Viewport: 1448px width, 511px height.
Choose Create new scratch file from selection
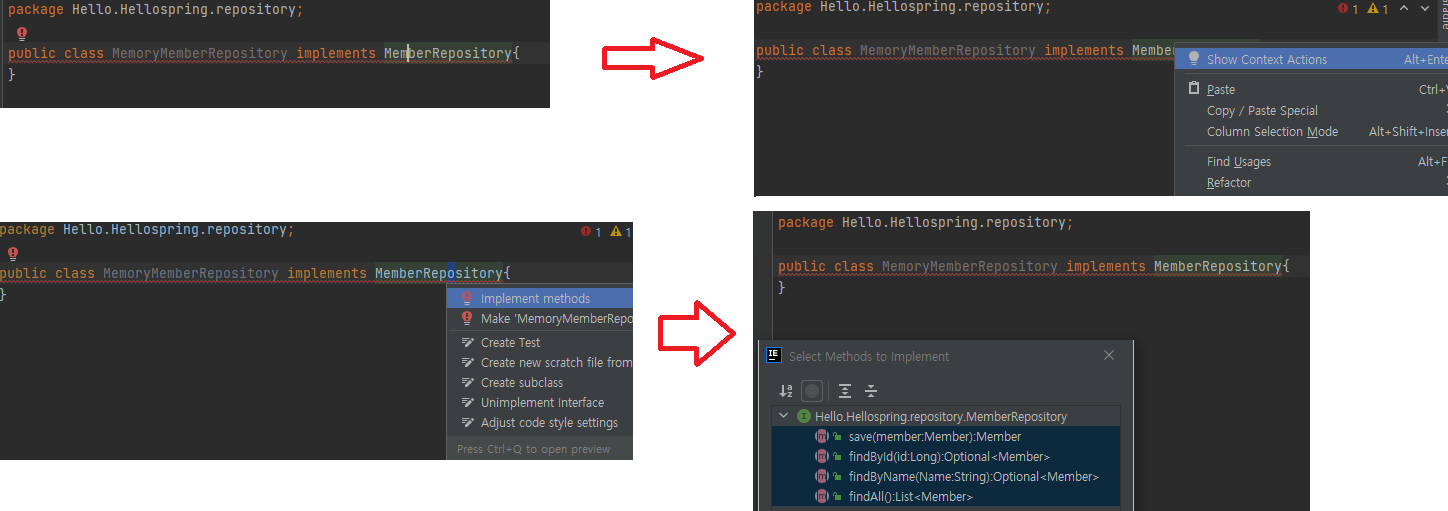pyautogui.click(x=540, y=362)
